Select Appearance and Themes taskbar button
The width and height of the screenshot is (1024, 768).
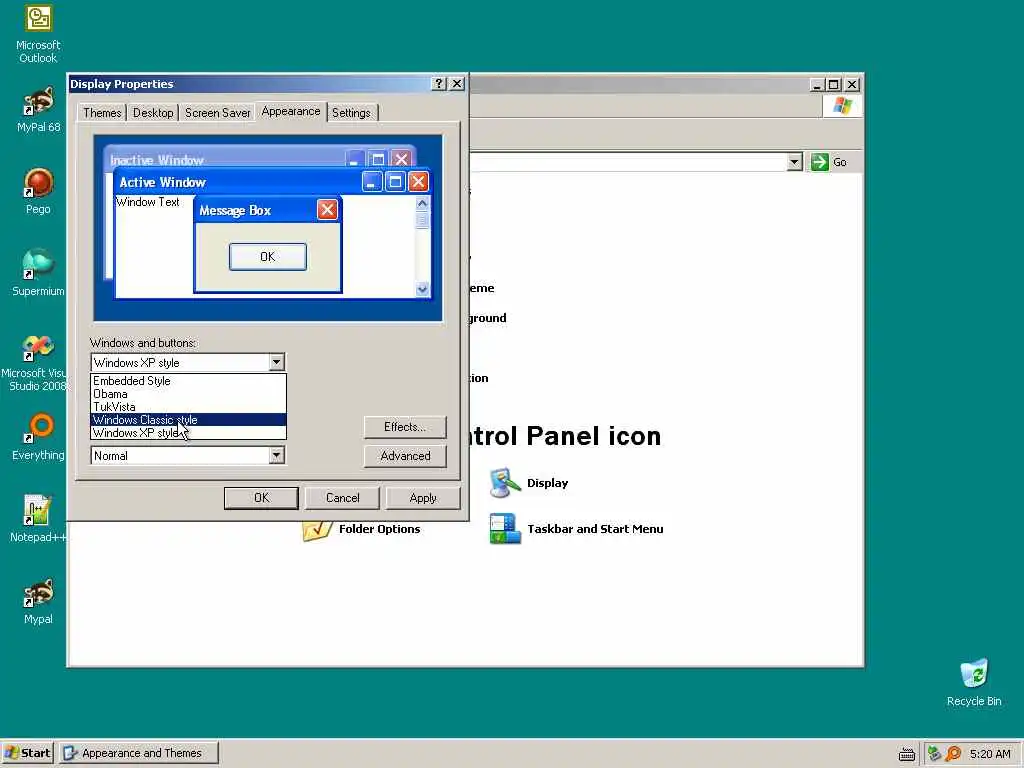click(139, 753)
